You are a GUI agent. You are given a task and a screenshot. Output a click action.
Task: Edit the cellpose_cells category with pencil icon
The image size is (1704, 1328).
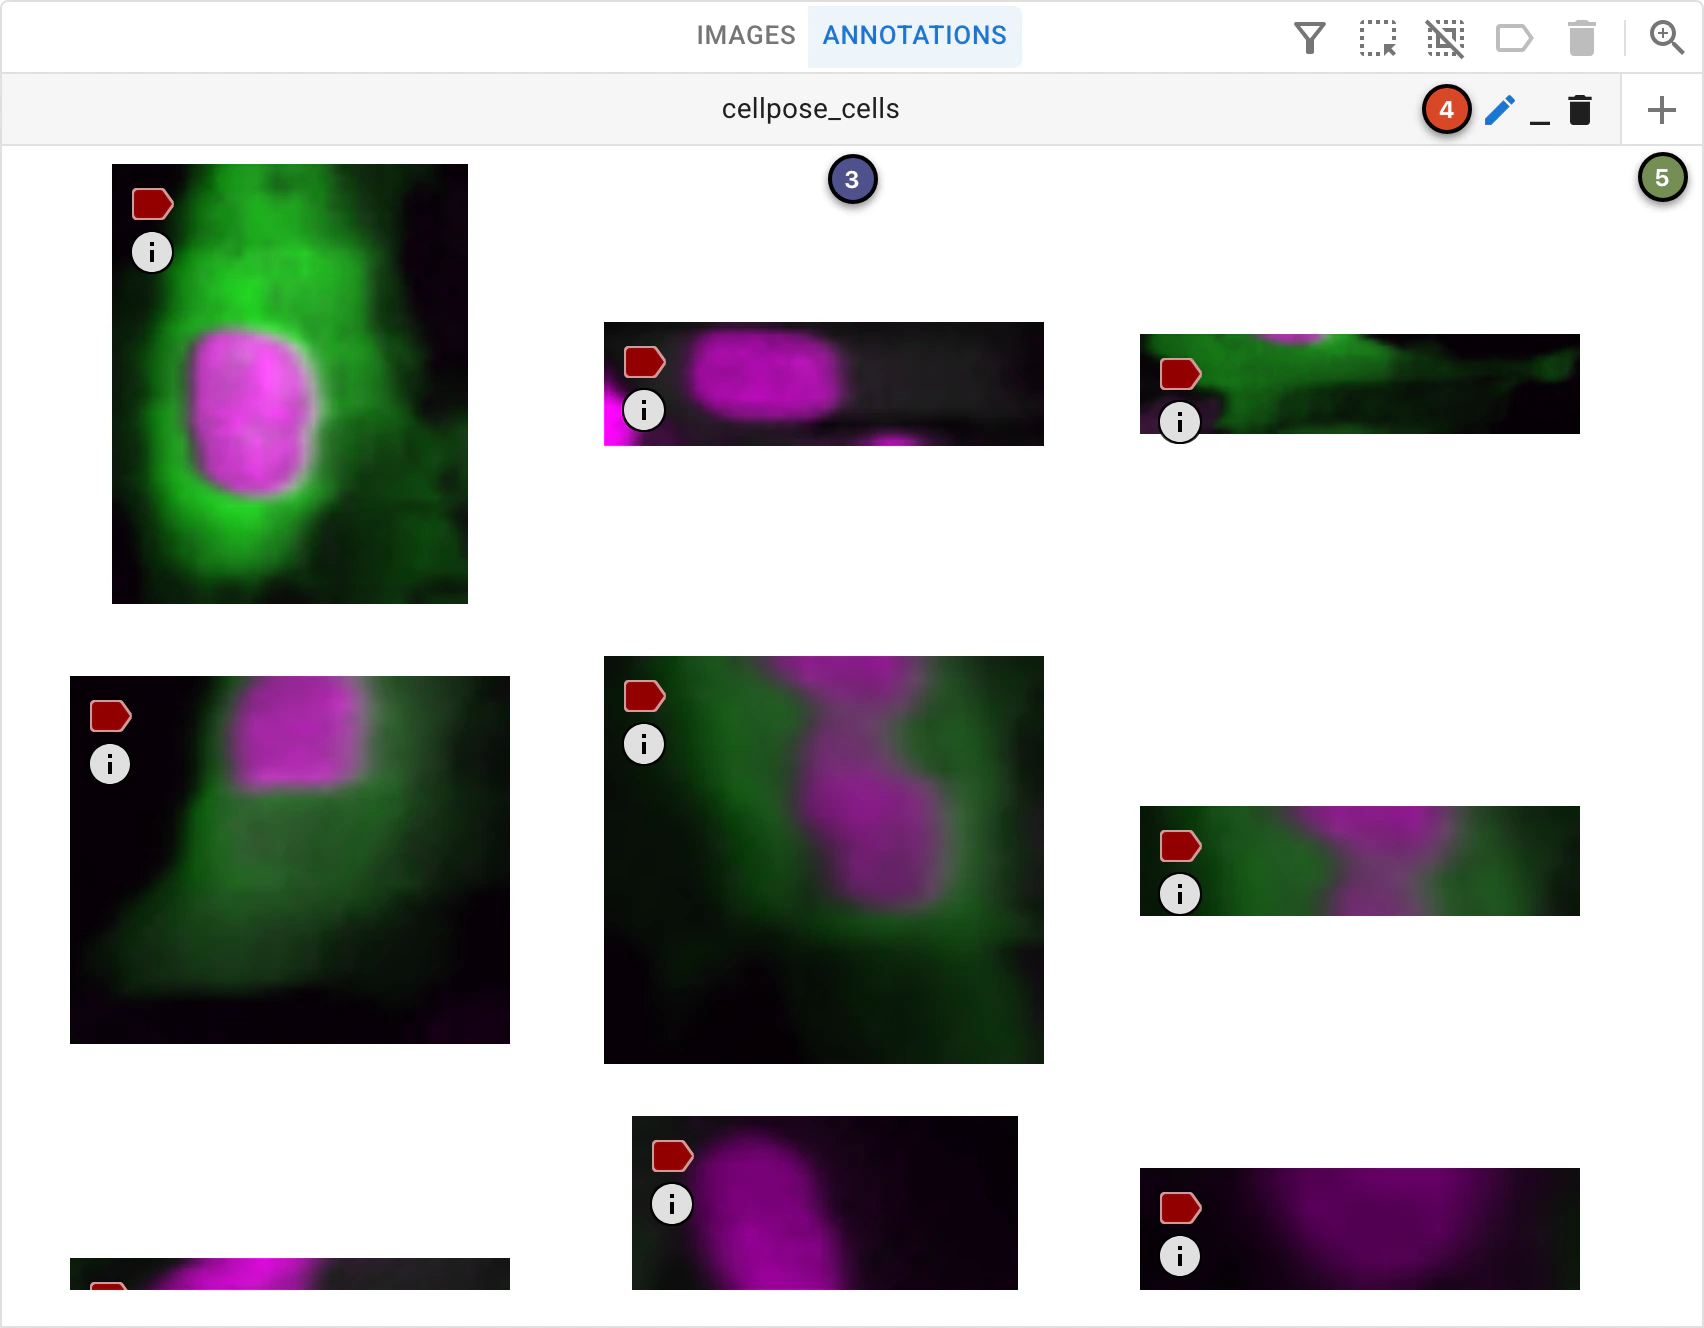tap(1500, 110)
